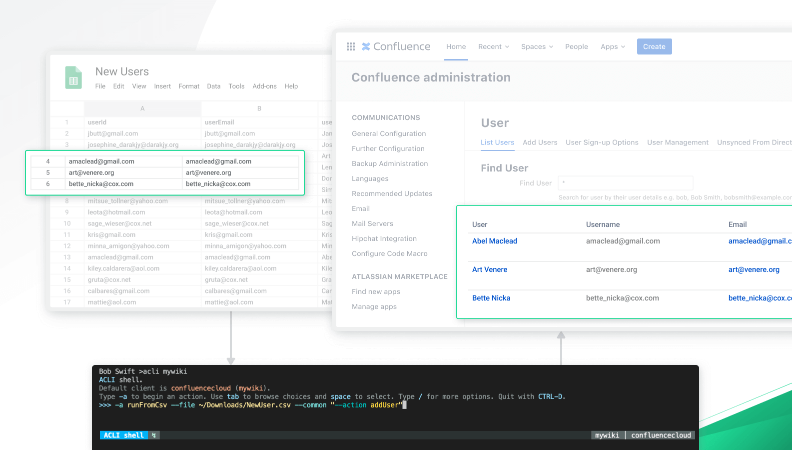Open the app switcher grid icon

351,46
